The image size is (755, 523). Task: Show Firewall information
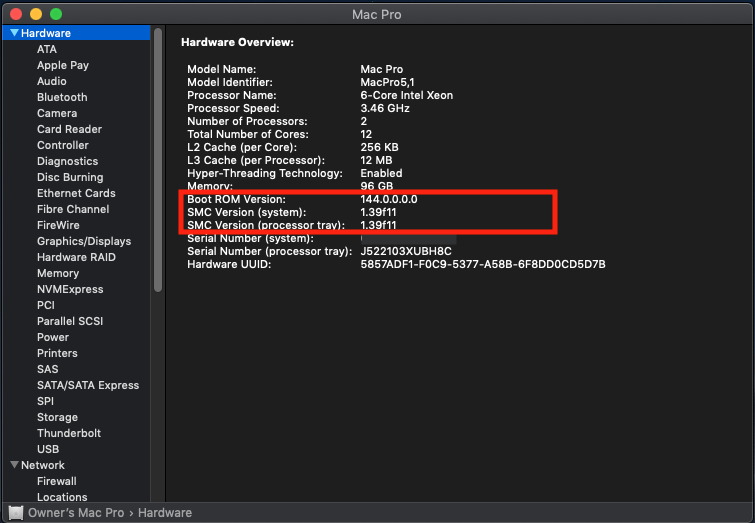click(x=56, y=481)
